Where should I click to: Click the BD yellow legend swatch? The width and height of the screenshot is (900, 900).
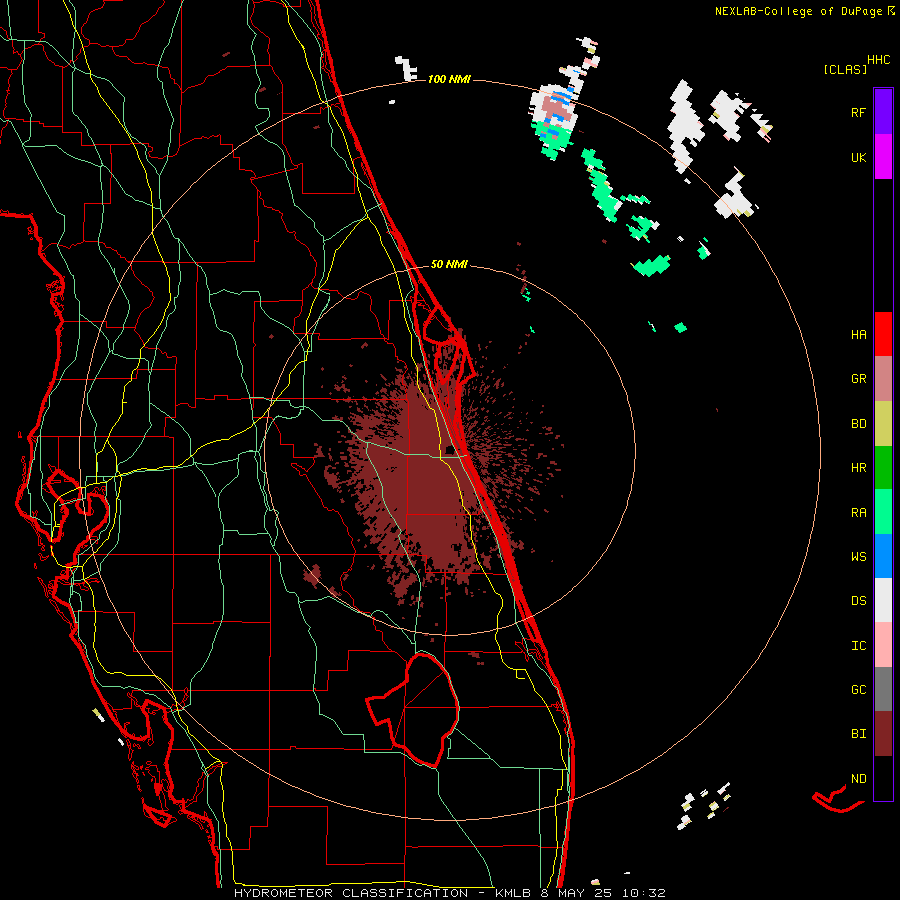pyautogui.click(x=883, y=424)
